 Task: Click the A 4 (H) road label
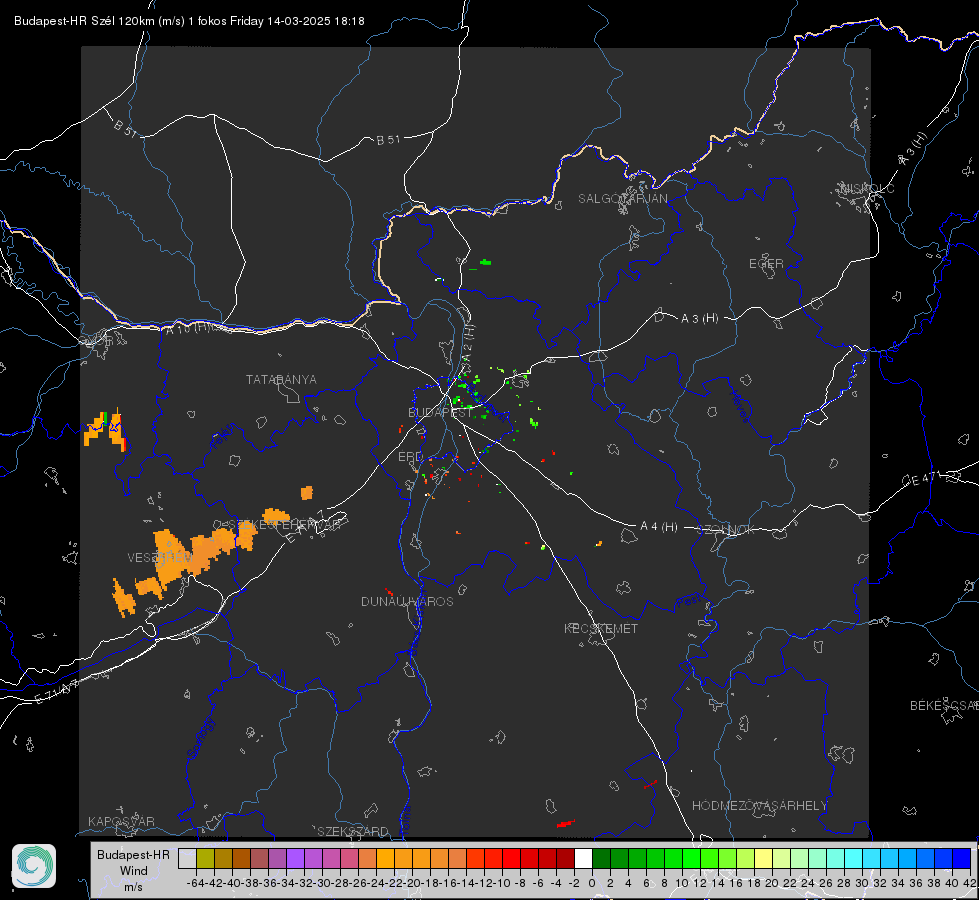click(x=659, y=527)
